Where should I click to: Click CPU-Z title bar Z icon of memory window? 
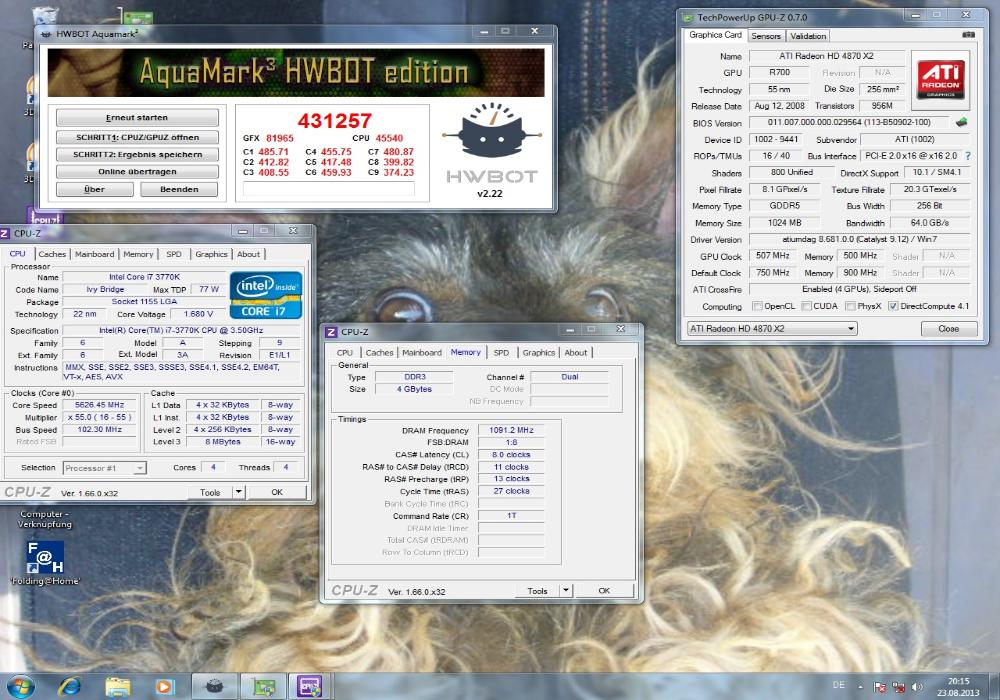pyautogui.click(x=330, y=332)
